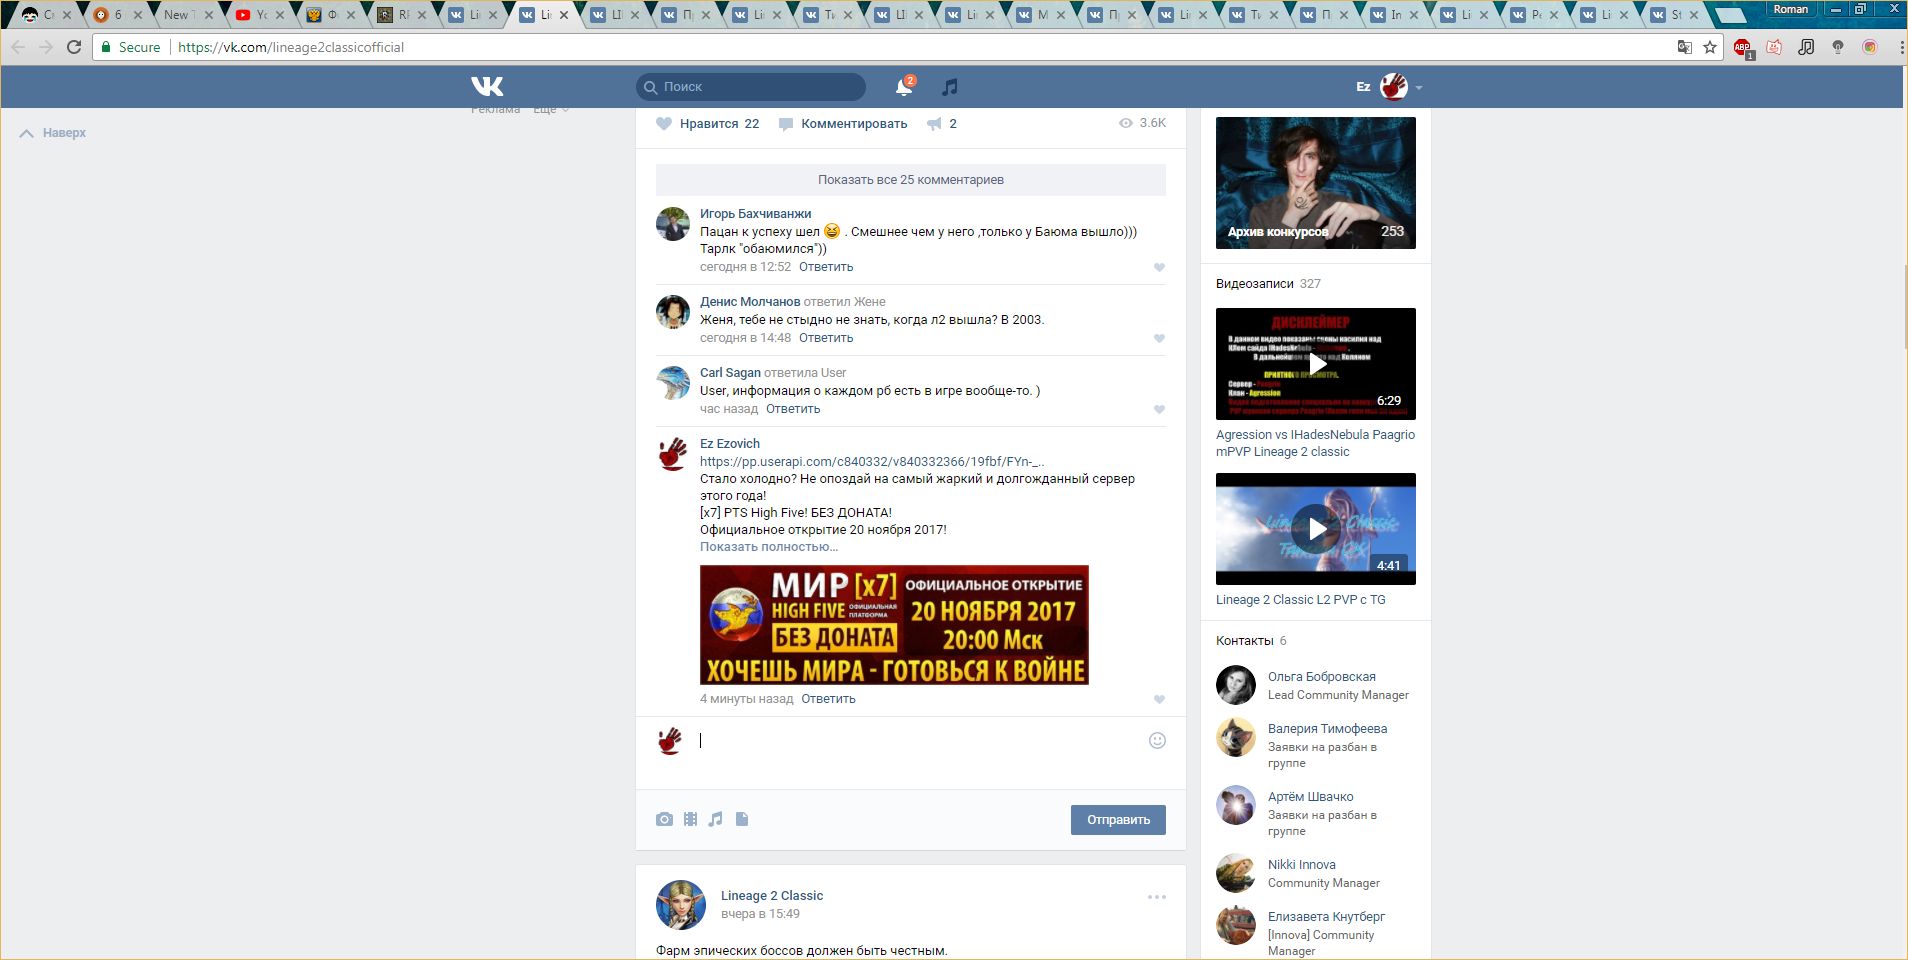
Task: Switch to the tab labeled 6
Action: (x=117, y=15)
